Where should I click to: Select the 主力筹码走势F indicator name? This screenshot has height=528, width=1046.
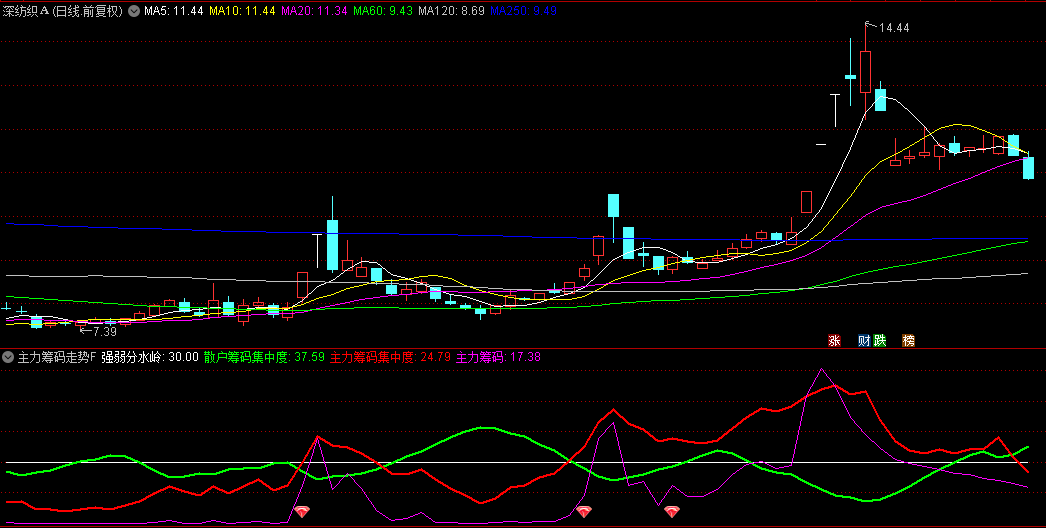coord(56,357)
